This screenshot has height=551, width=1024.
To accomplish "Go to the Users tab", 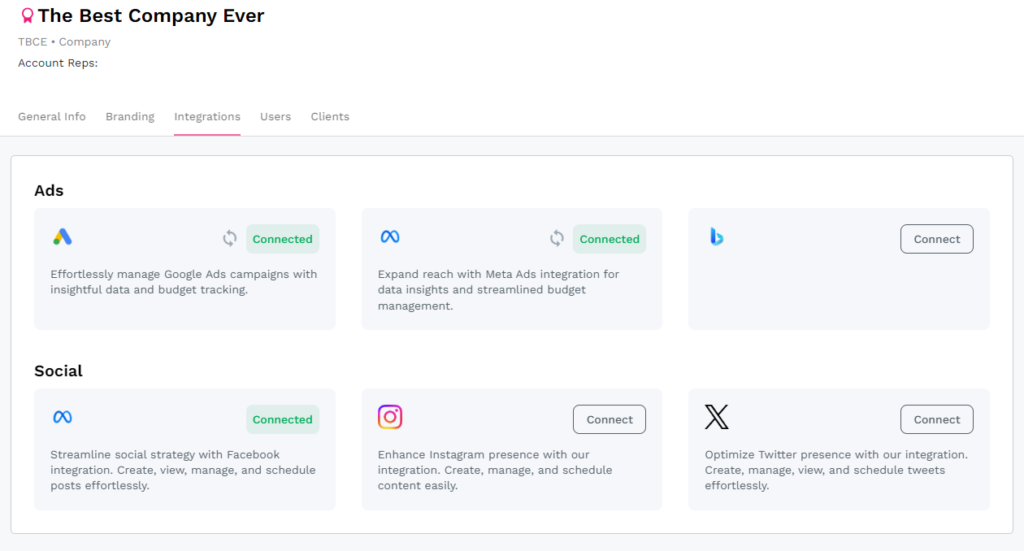I will [x=275, y=117].
